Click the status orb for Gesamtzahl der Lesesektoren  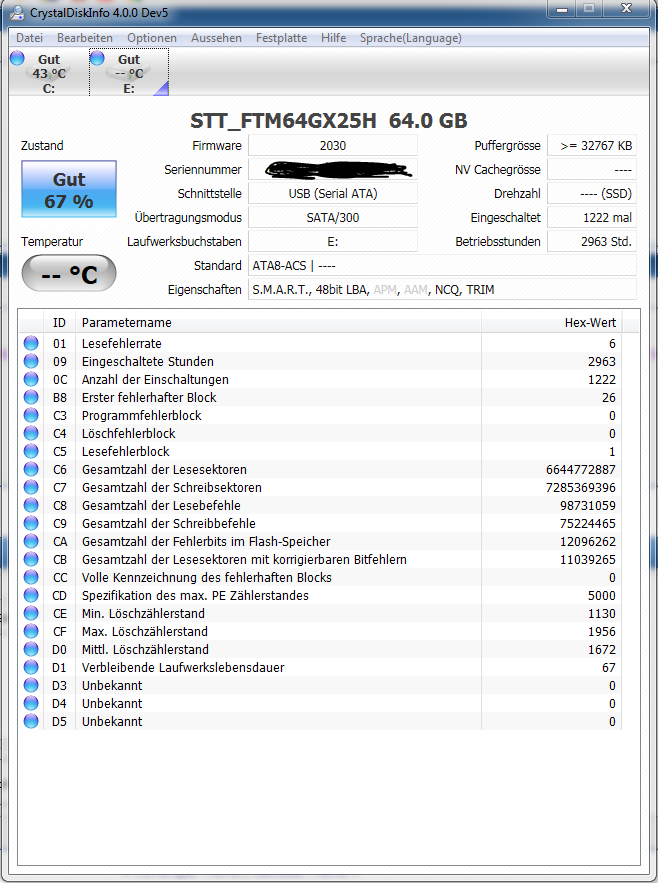tap(31, 469)
